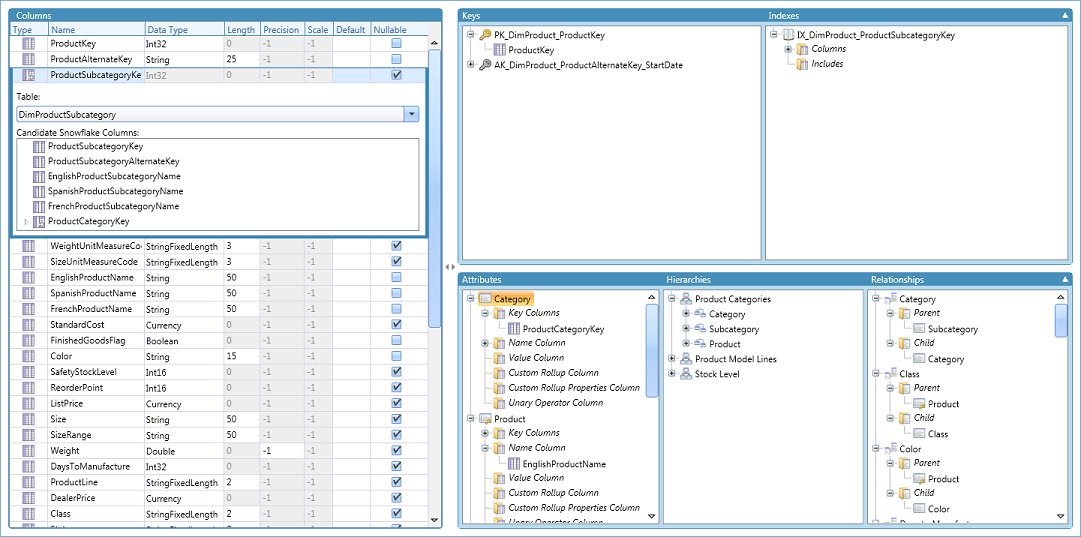This screenshot has width=1081, height=537.
Task: Click the IX_DimProduct_ProductSubcategoryKey index icon
Action: [788, 34]
